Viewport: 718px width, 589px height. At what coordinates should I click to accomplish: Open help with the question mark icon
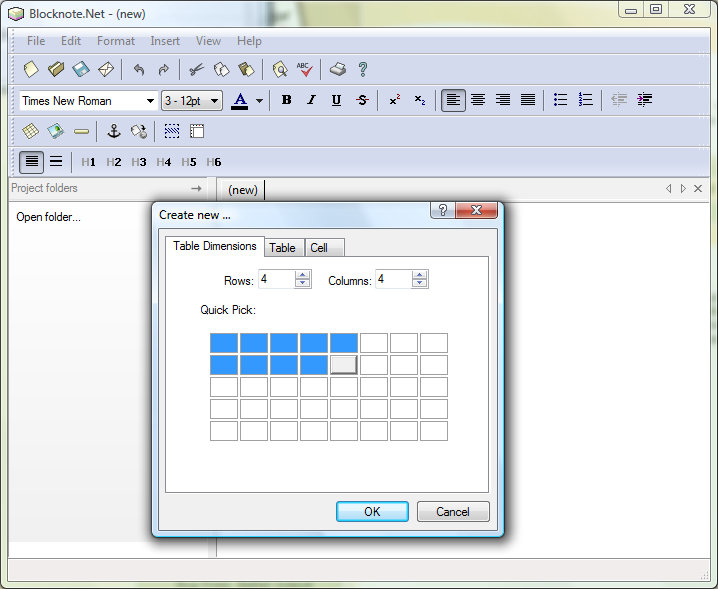tap(363, 70)
